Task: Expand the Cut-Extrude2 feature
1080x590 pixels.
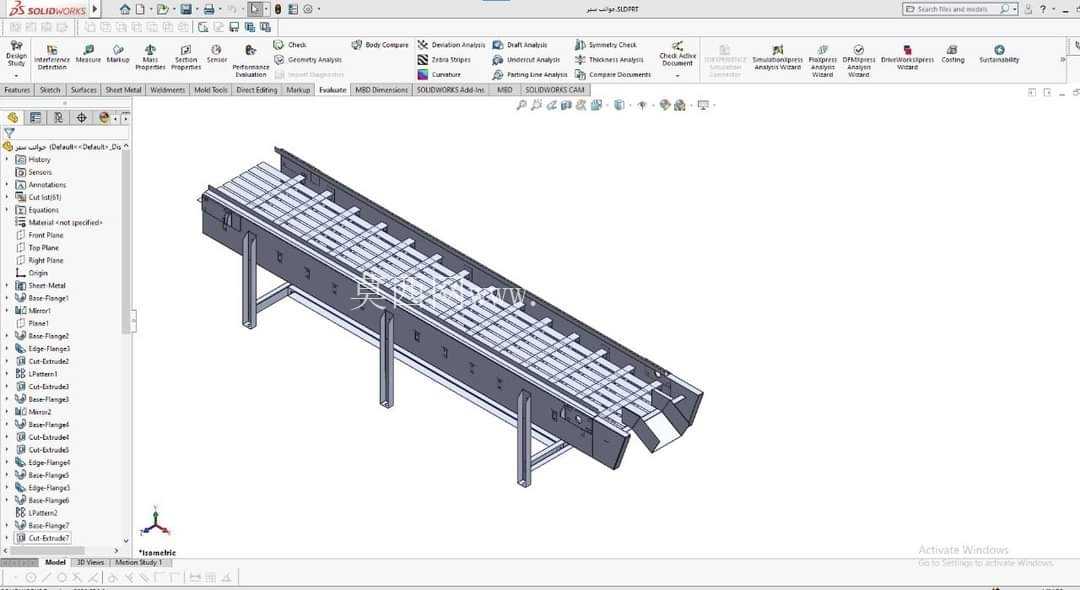Action: point(7,361)
